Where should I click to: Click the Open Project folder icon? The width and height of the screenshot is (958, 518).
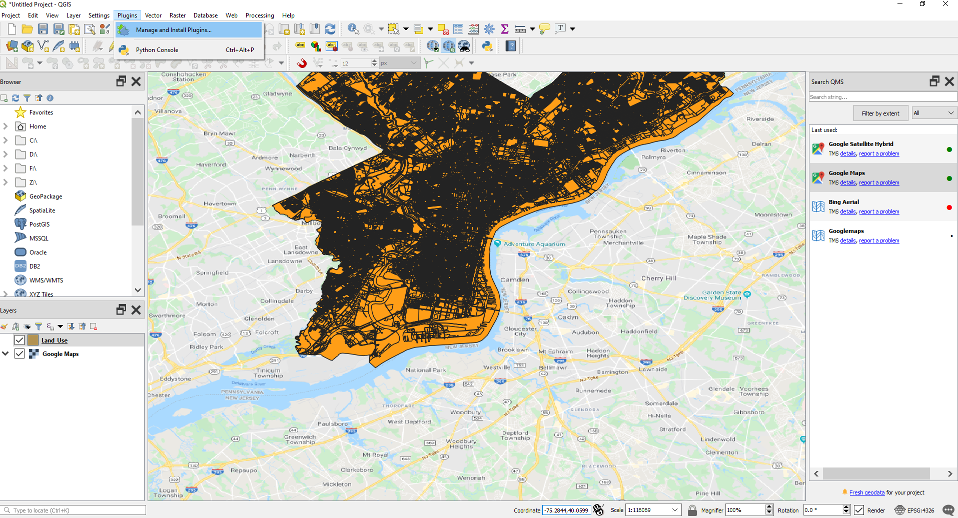click(28, 30)
